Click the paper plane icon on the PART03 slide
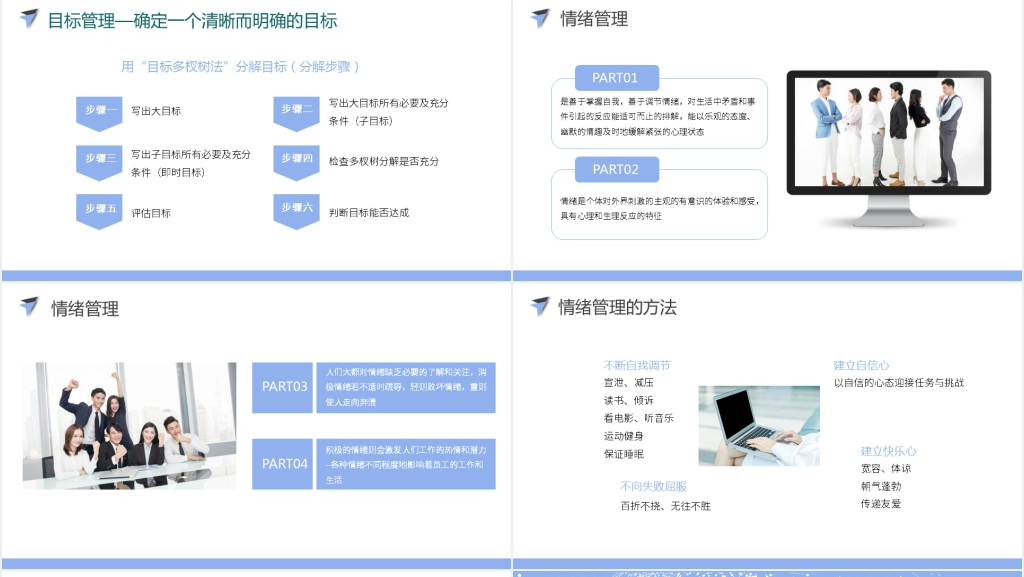Screen dimensions: 1024x577 [x=29, y=307]
